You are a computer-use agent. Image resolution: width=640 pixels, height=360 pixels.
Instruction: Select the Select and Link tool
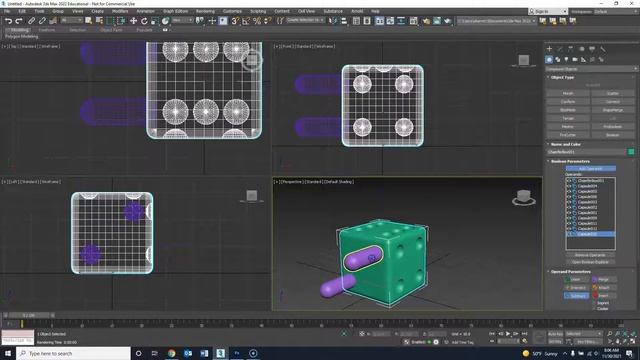31,21
